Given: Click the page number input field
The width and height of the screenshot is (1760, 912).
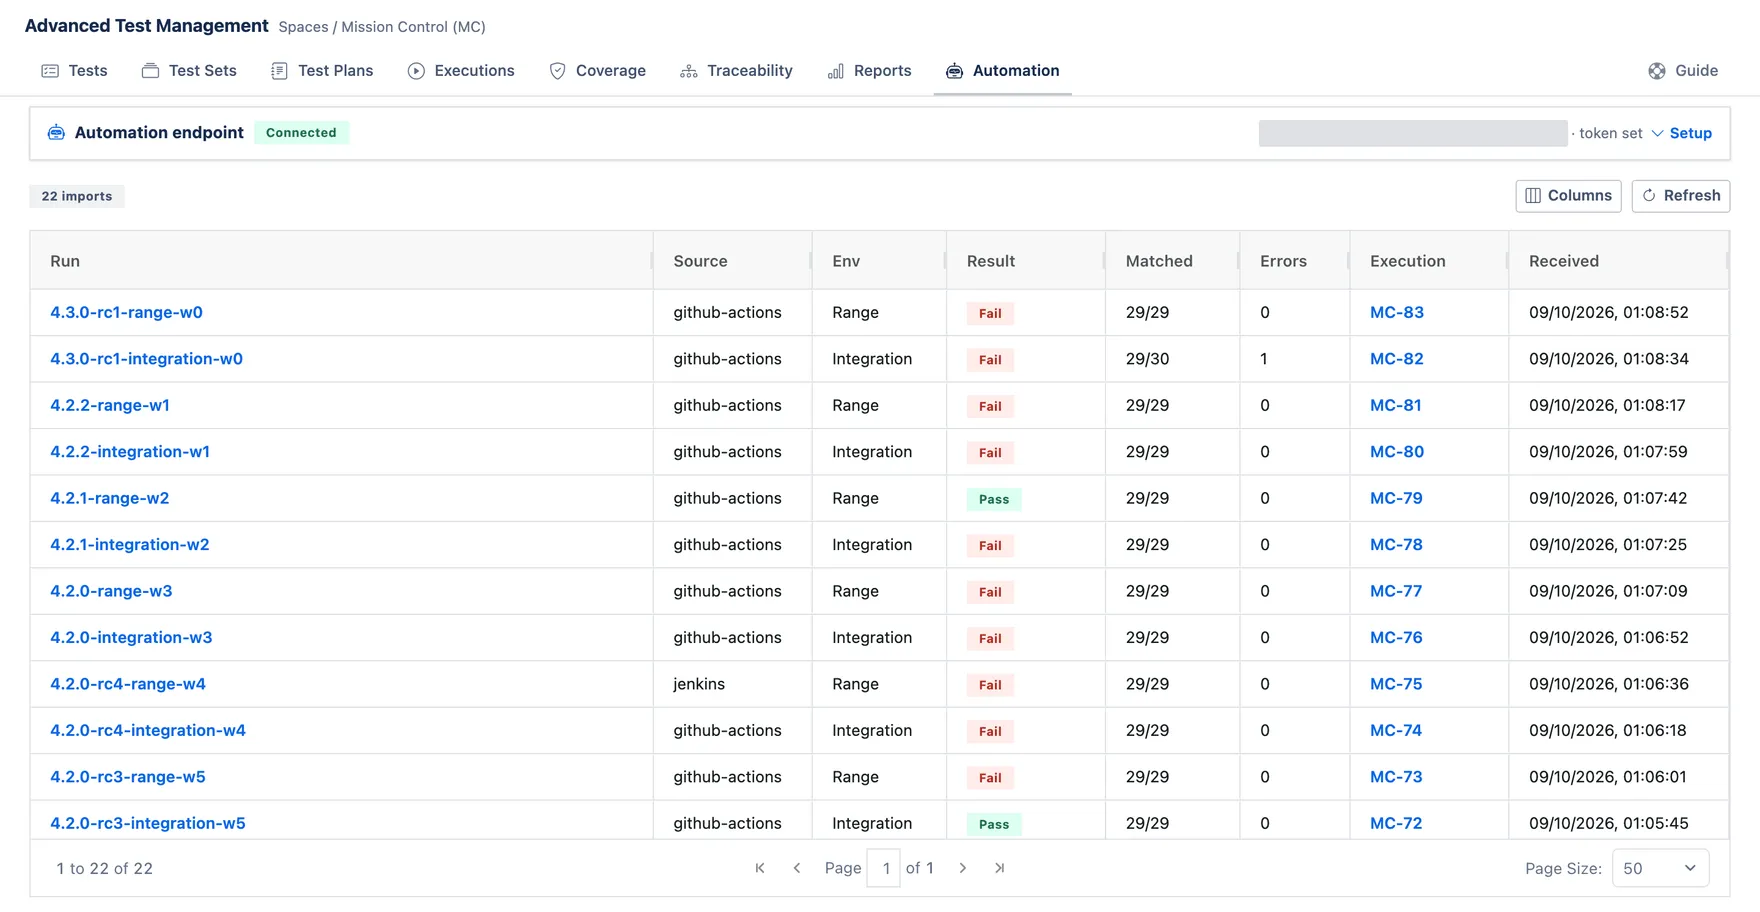Looking at the screenshot, I should [884, 868].
